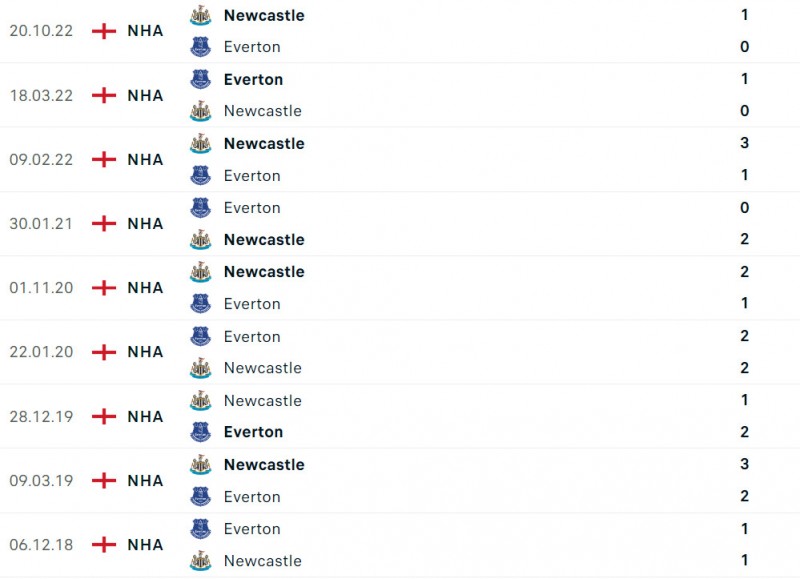Select NHA league label for 06.12.18
Screen dimensions: 800x579
[145, 545]
